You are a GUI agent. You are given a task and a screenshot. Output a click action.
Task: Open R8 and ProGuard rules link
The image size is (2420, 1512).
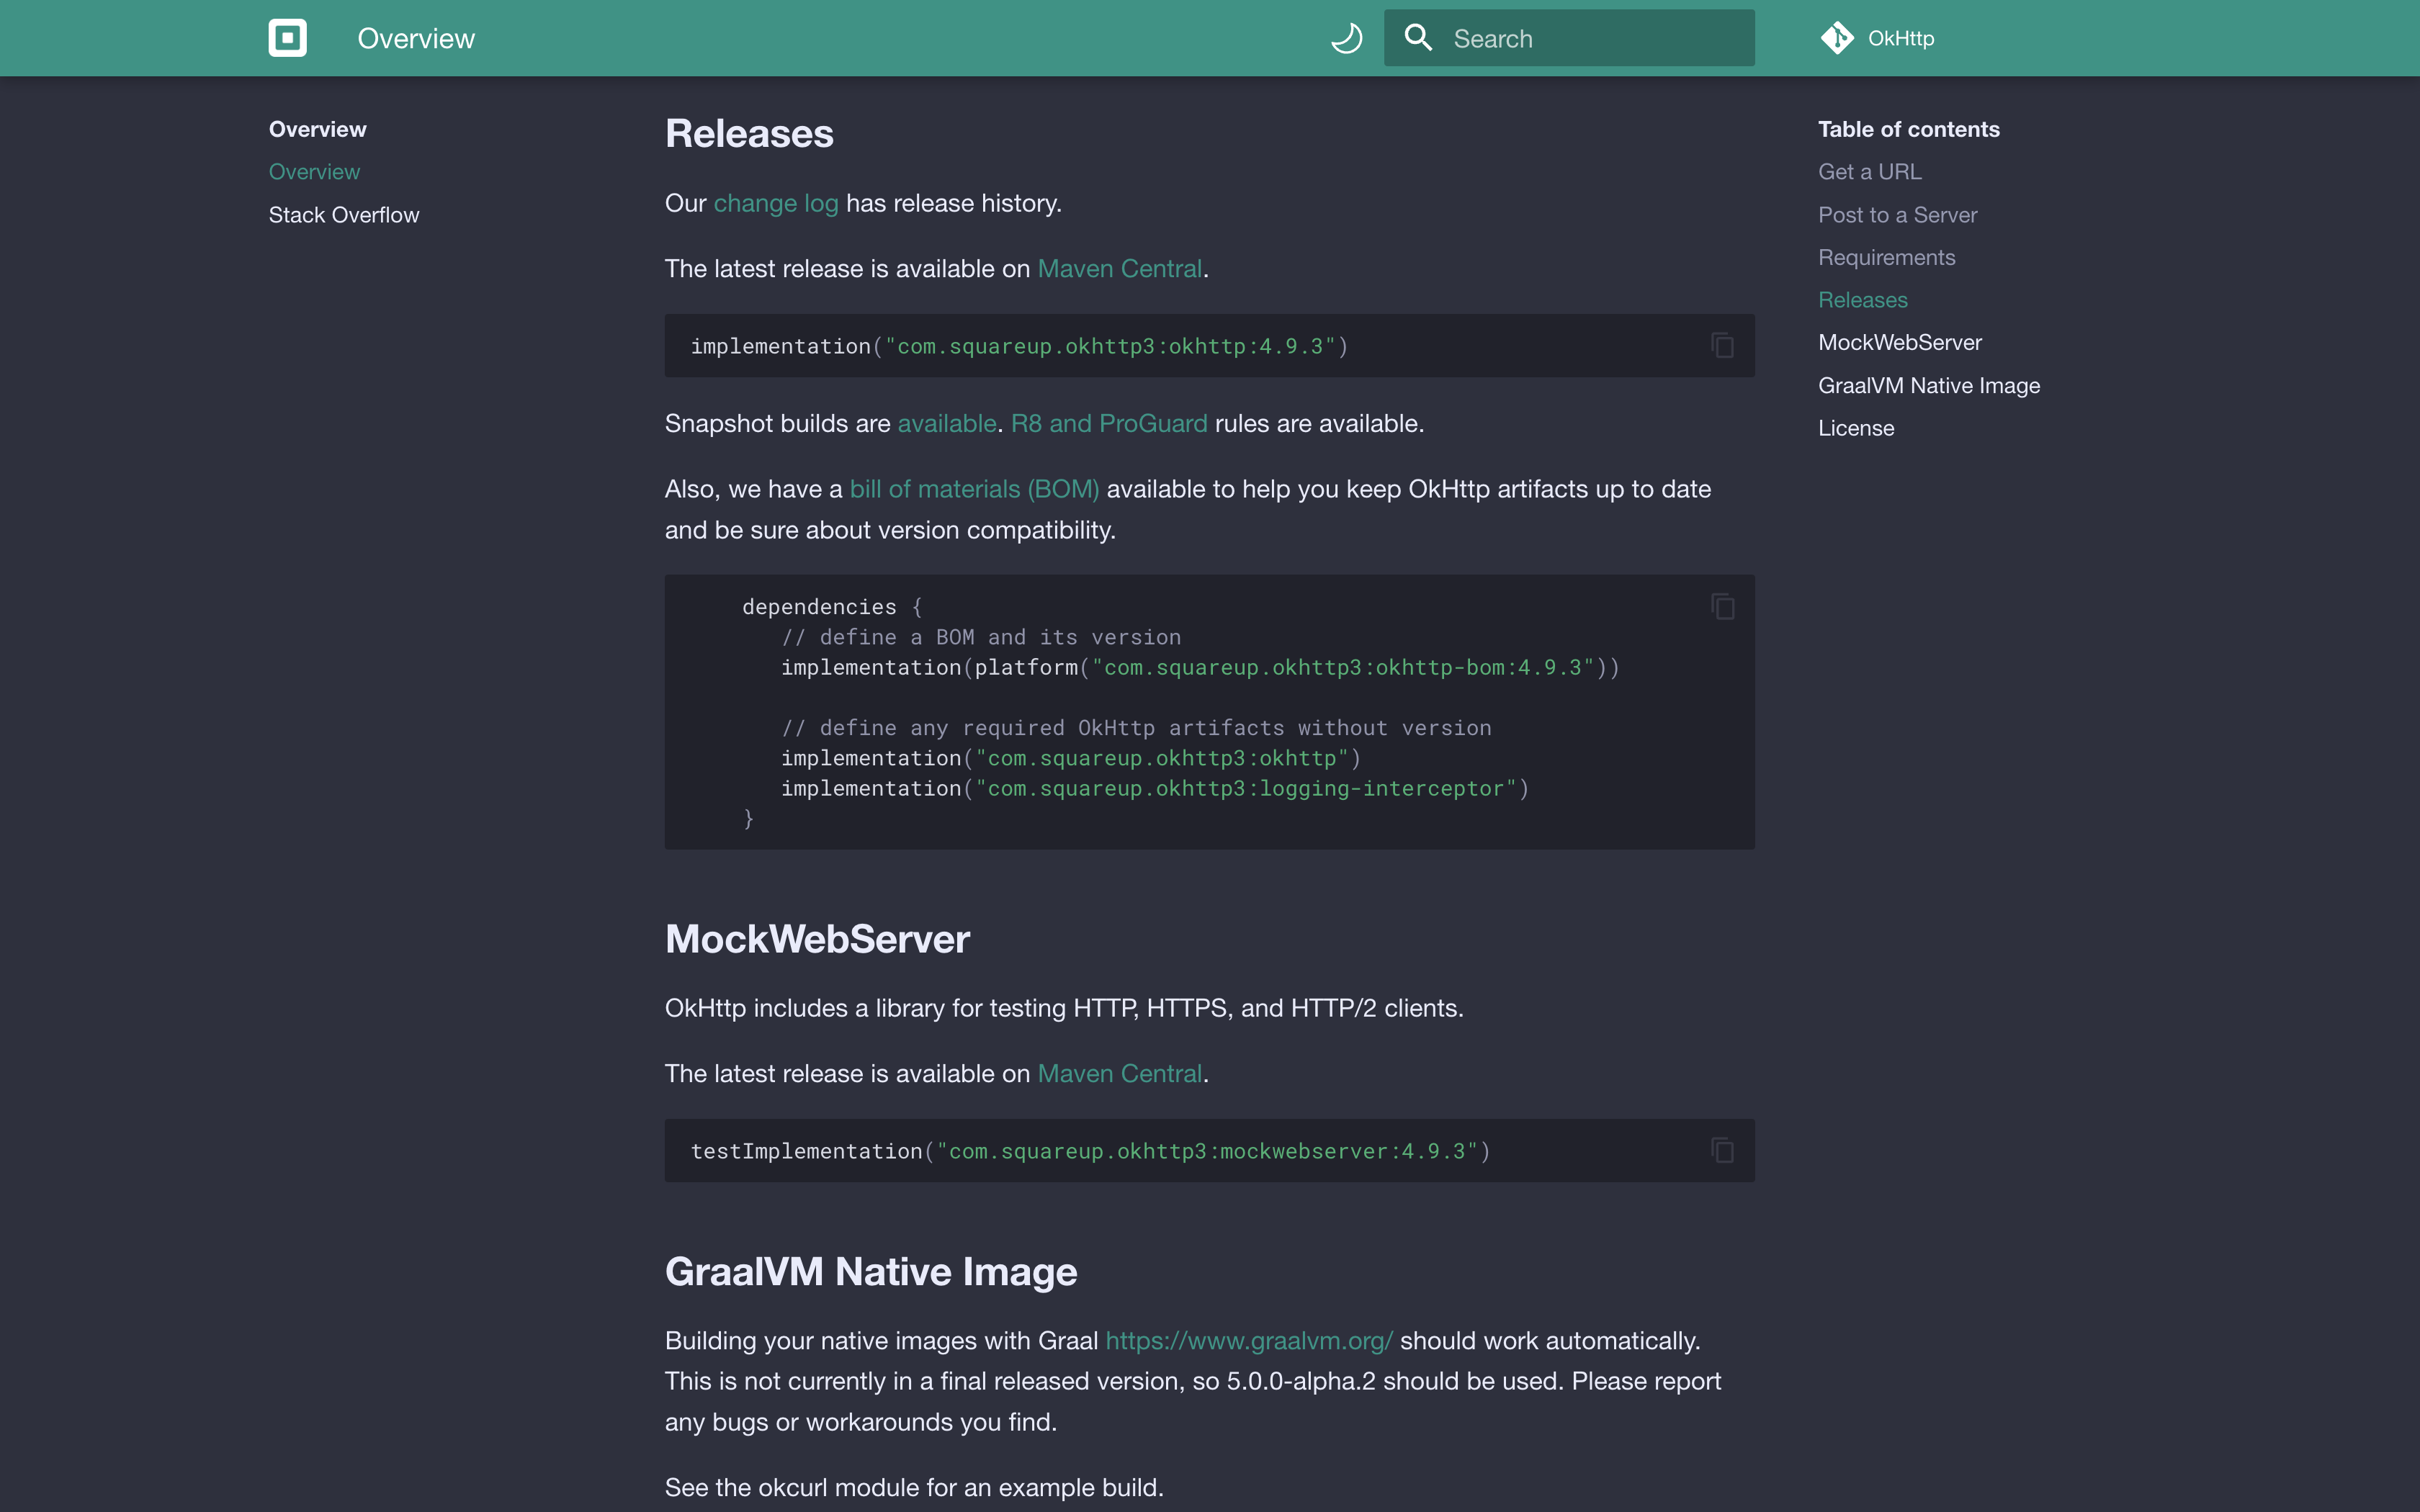1109,423
